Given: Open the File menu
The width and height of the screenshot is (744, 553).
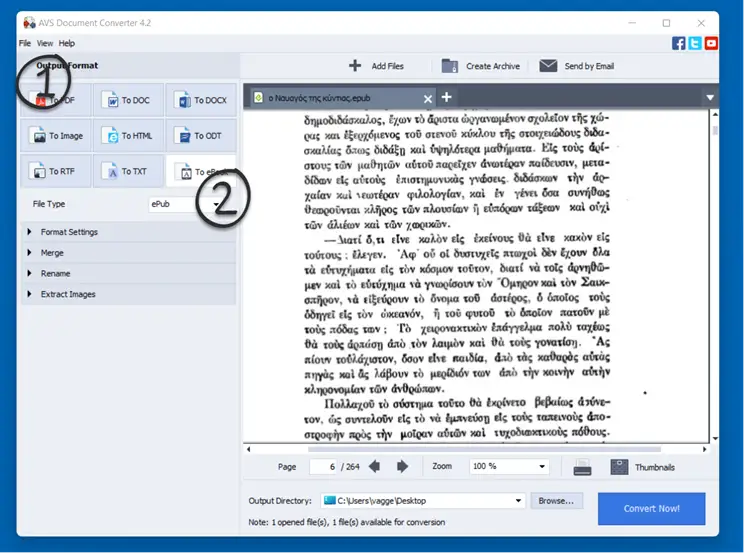Looking at the screenshot, I should pyautogui.click(x=25, y=43).
